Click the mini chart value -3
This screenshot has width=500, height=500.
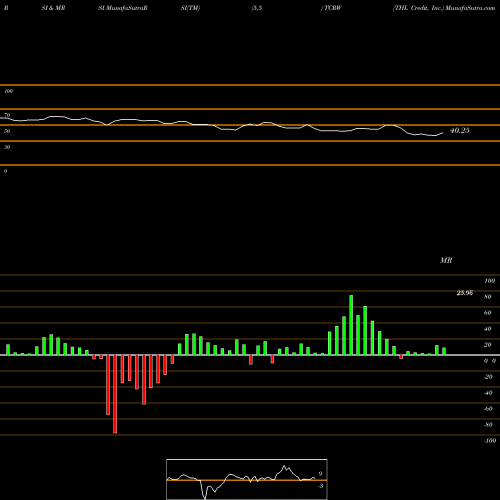(x=320, y=486)
